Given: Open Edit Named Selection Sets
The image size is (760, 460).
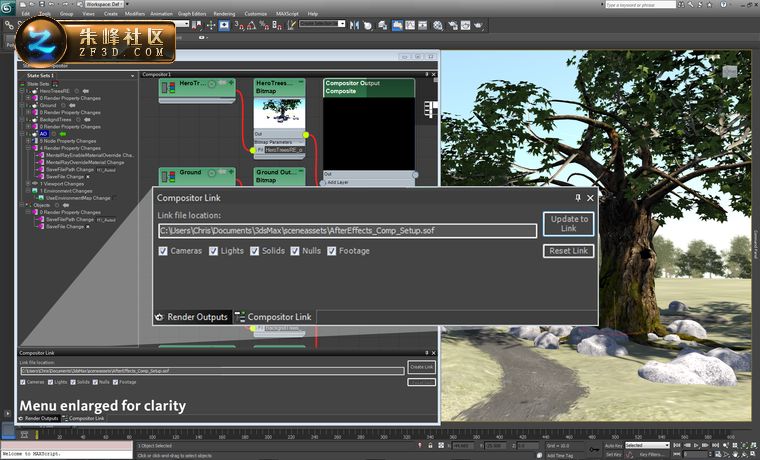Looking at the screenshot, I should click(x=291, y=25).
